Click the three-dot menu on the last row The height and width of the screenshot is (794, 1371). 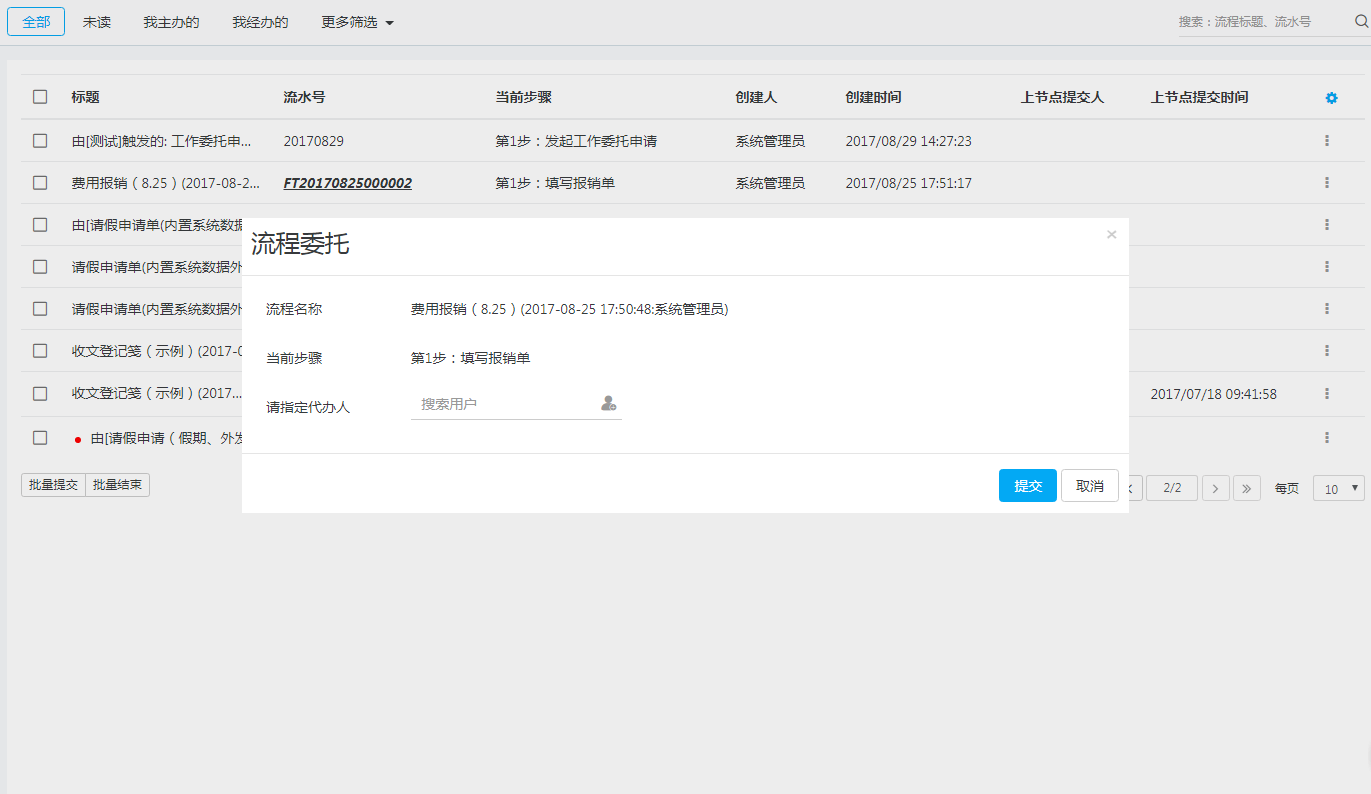coord(1326,437)
